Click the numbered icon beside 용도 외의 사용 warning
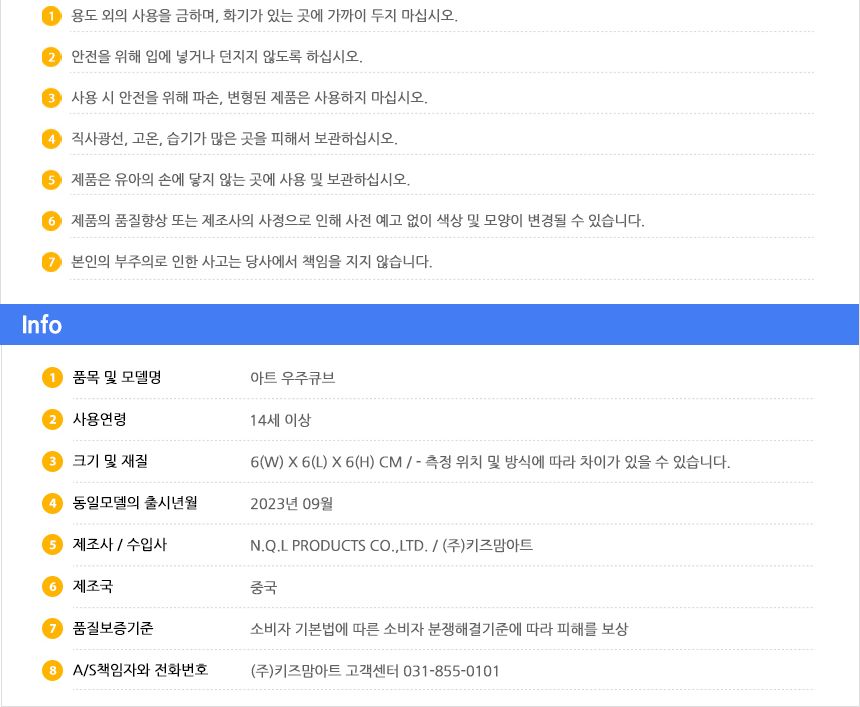 coord(51,16)
